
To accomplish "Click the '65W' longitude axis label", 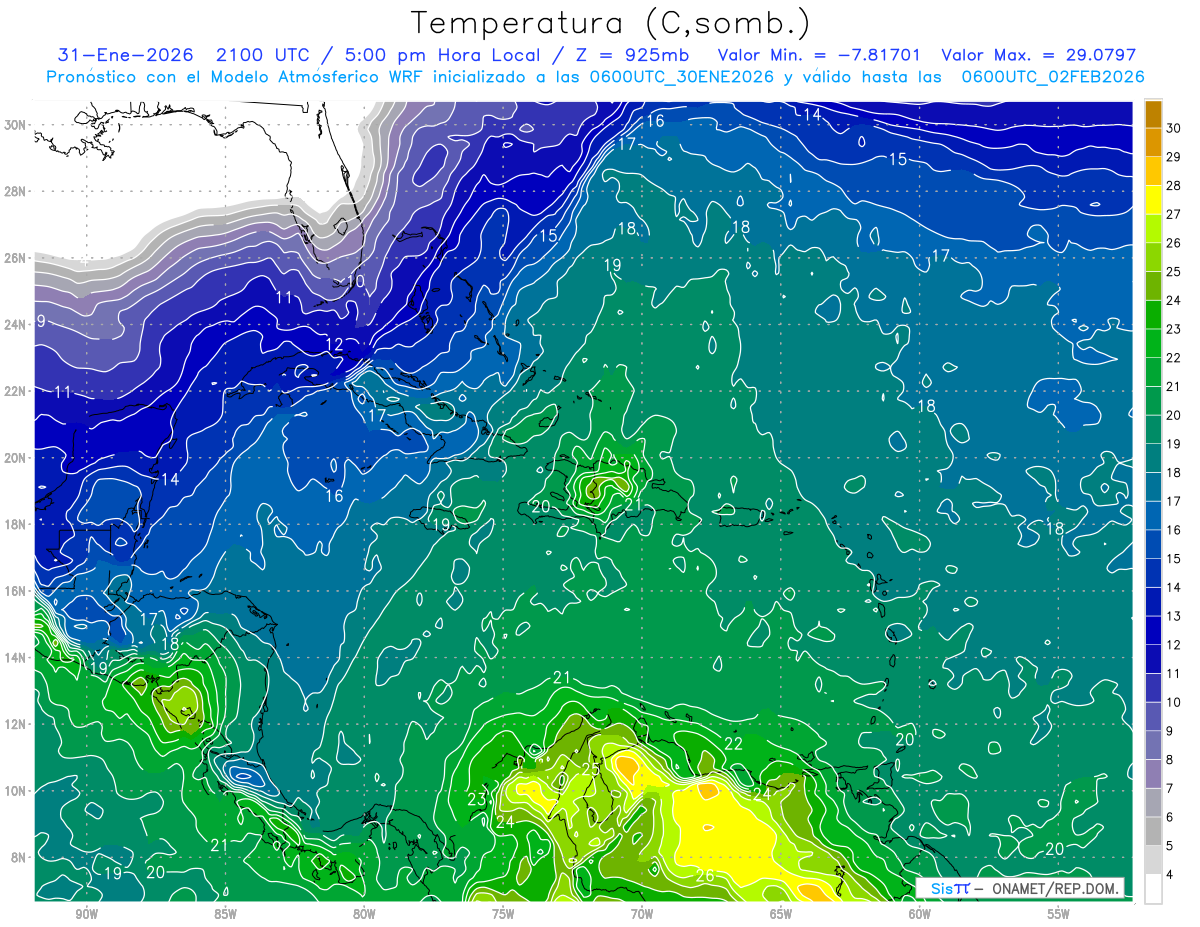I will 781,915.
